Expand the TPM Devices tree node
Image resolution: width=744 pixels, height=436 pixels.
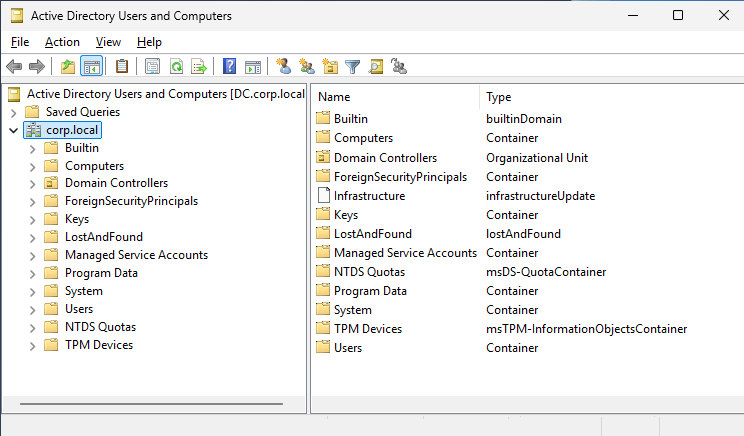pos(32,346)
